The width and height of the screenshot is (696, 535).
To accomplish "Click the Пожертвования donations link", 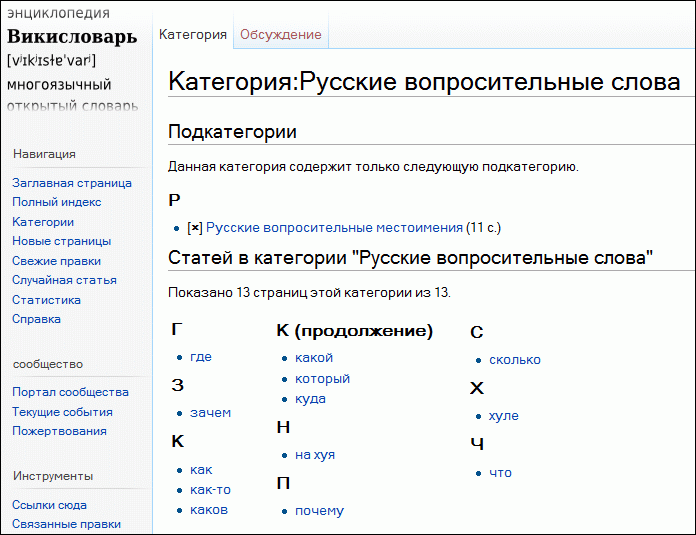I will [59, 431].
